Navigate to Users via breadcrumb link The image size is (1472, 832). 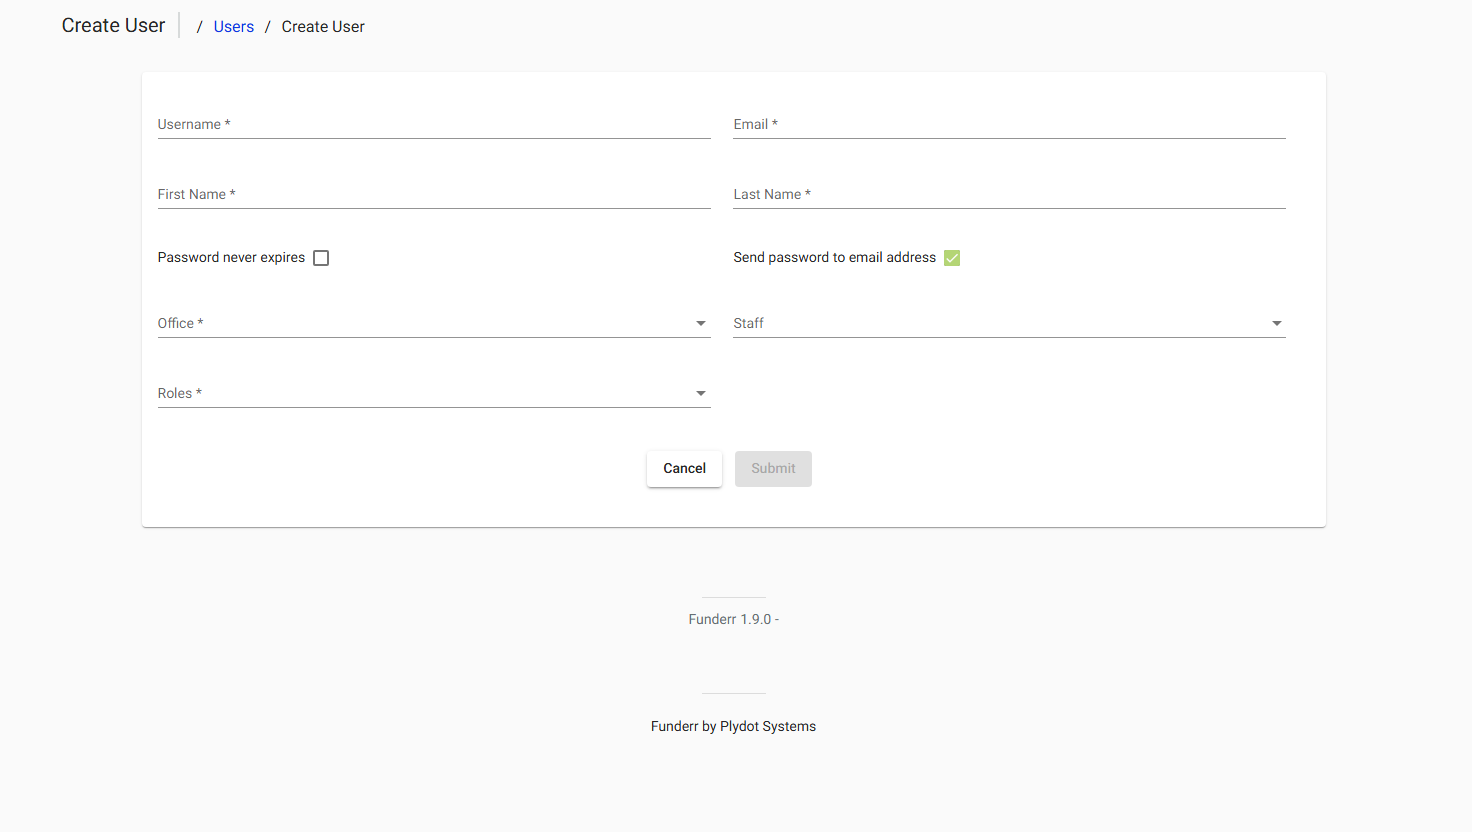coord(233,26)
